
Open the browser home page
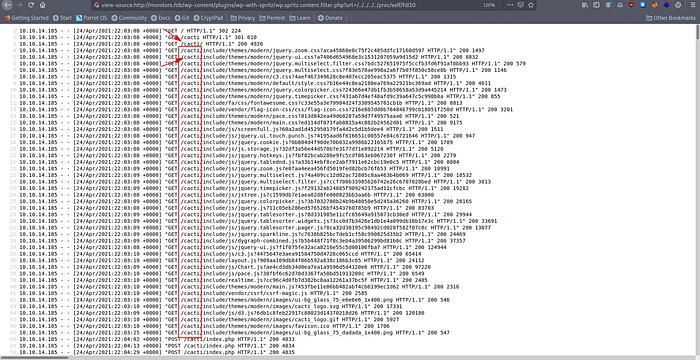(42, 5)
